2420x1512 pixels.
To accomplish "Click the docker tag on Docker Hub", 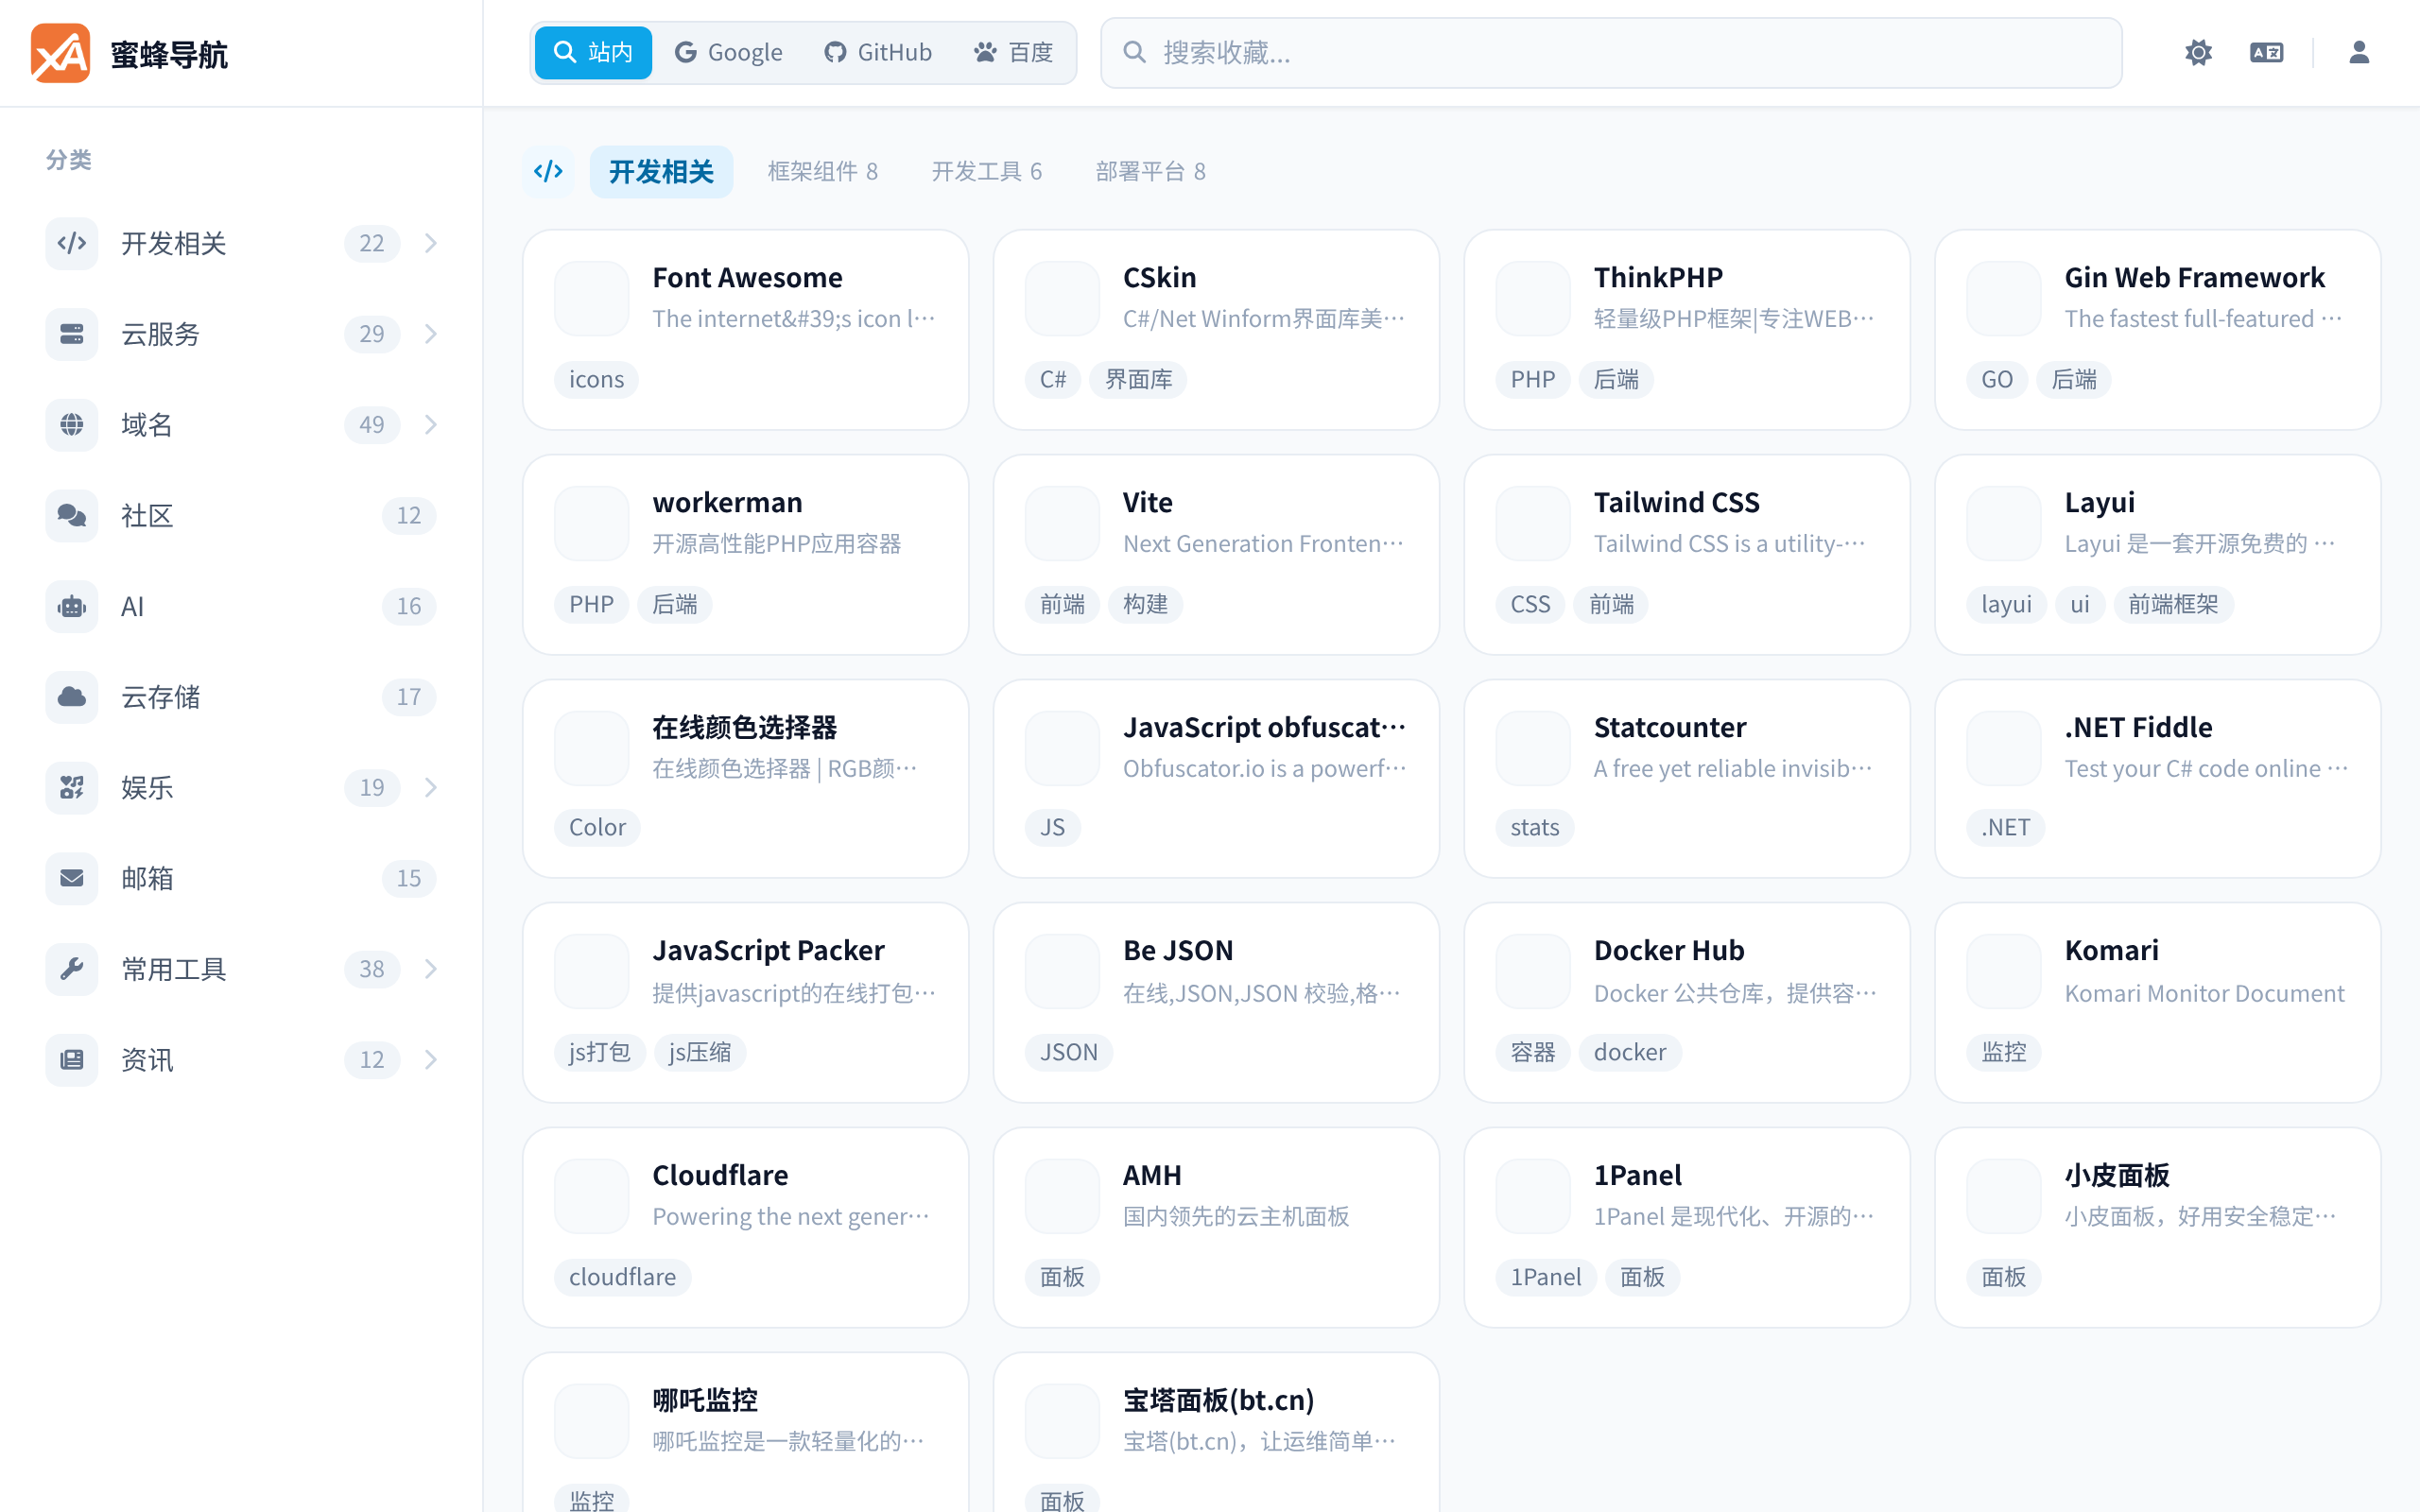I will (x=1630, y=1052).
